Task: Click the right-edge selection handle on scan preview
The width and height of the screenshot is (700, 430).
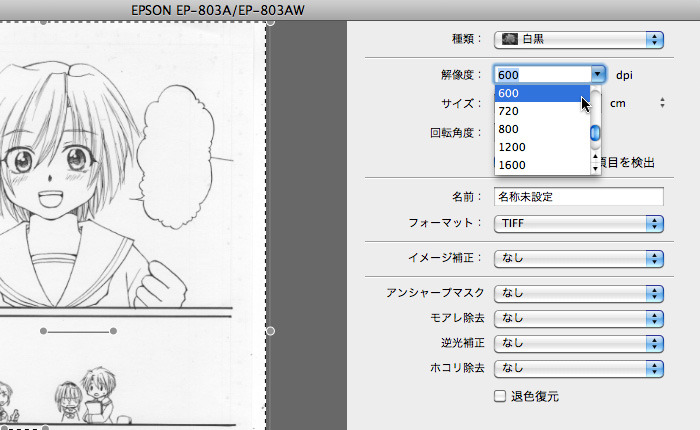Action: (268, 329)
